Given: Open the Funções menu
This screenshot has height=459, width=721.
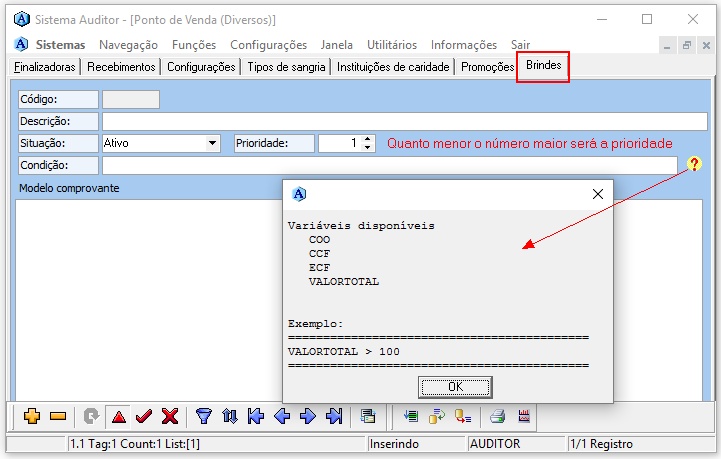Looking at the screenshot, I should click(x=194, y=45).
